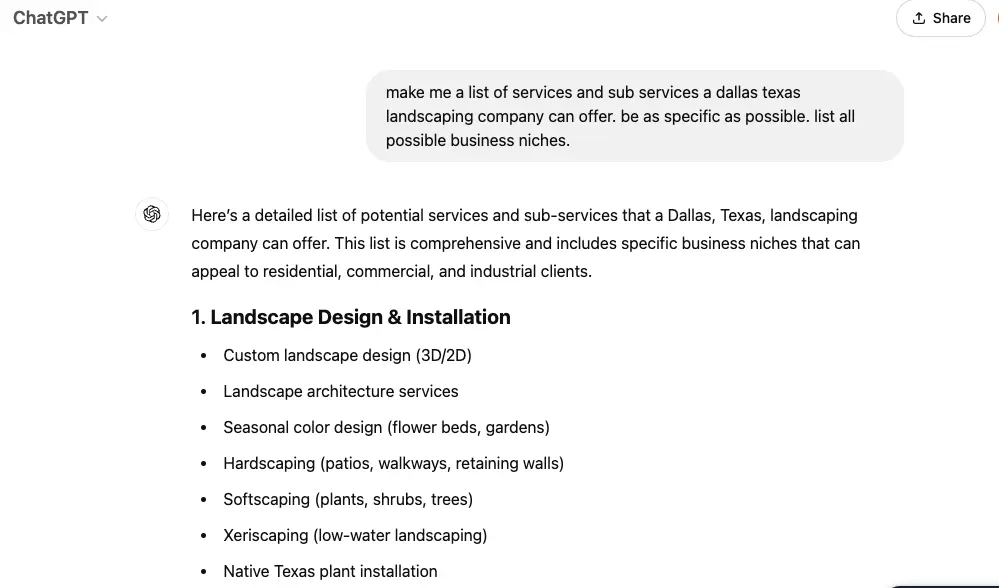
Task: Click the upload arrow icon inside Share button
Action: (x=917, y=18)
